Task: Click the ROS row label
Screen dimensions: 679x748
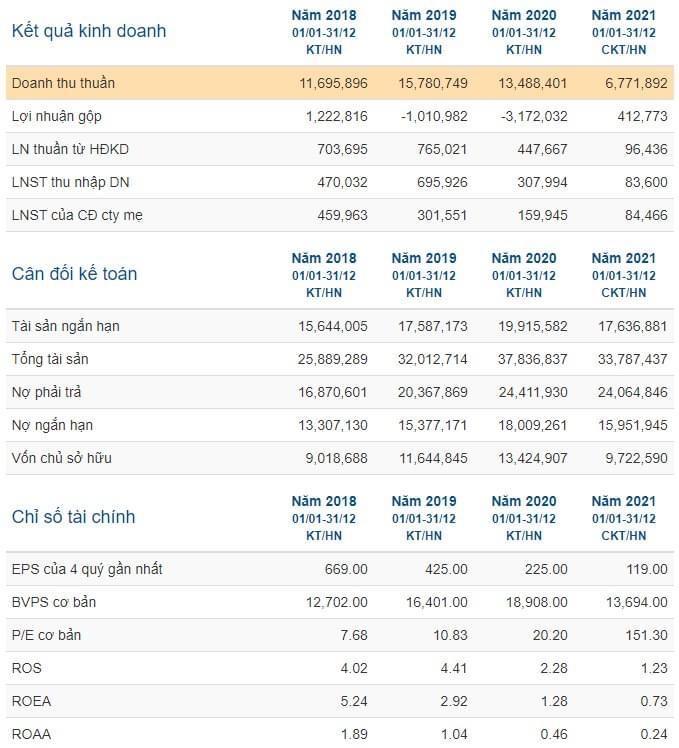Action: coord(27,668)
